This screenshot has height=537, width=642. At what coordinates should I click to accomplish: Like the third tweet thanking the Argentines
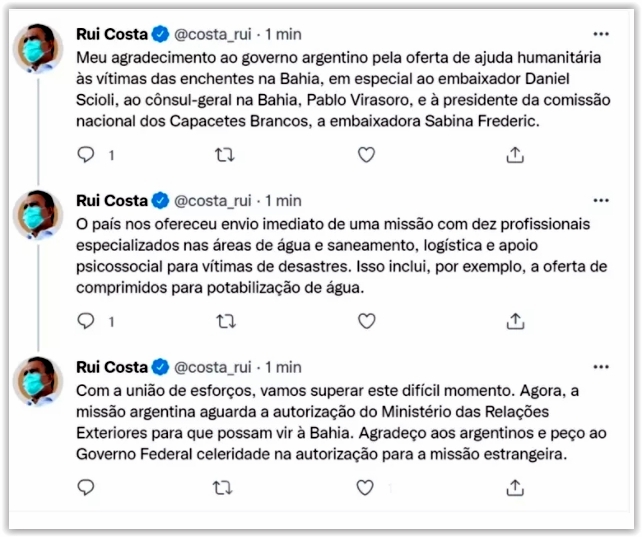366,487
